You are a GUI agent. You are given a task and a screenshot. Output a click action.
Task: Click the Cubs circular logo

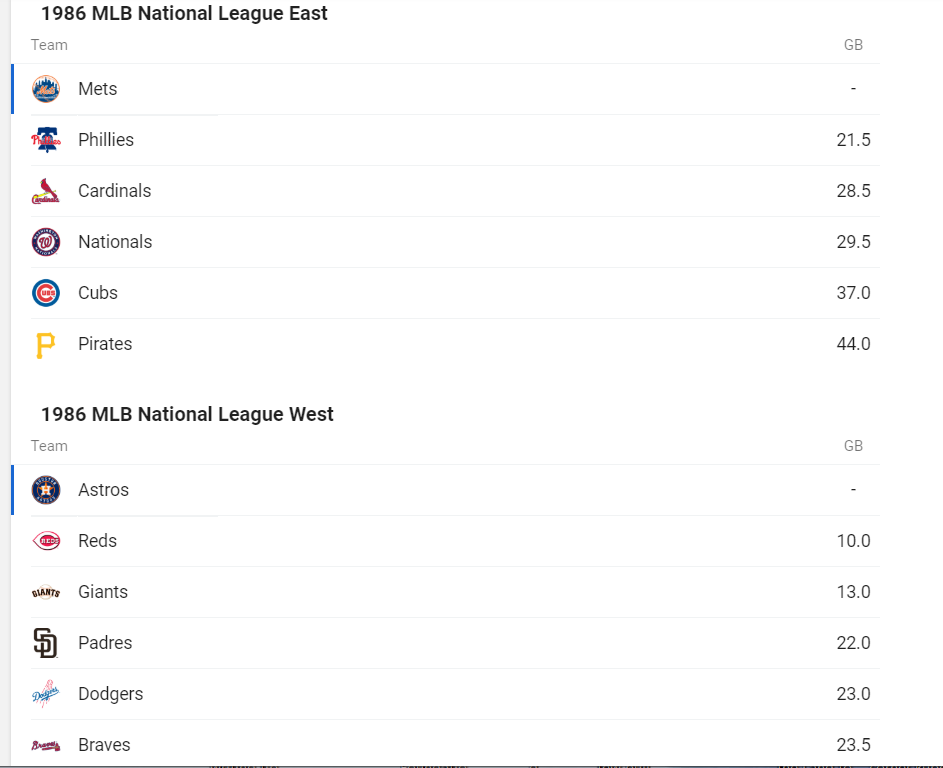(x=46, y=293)
